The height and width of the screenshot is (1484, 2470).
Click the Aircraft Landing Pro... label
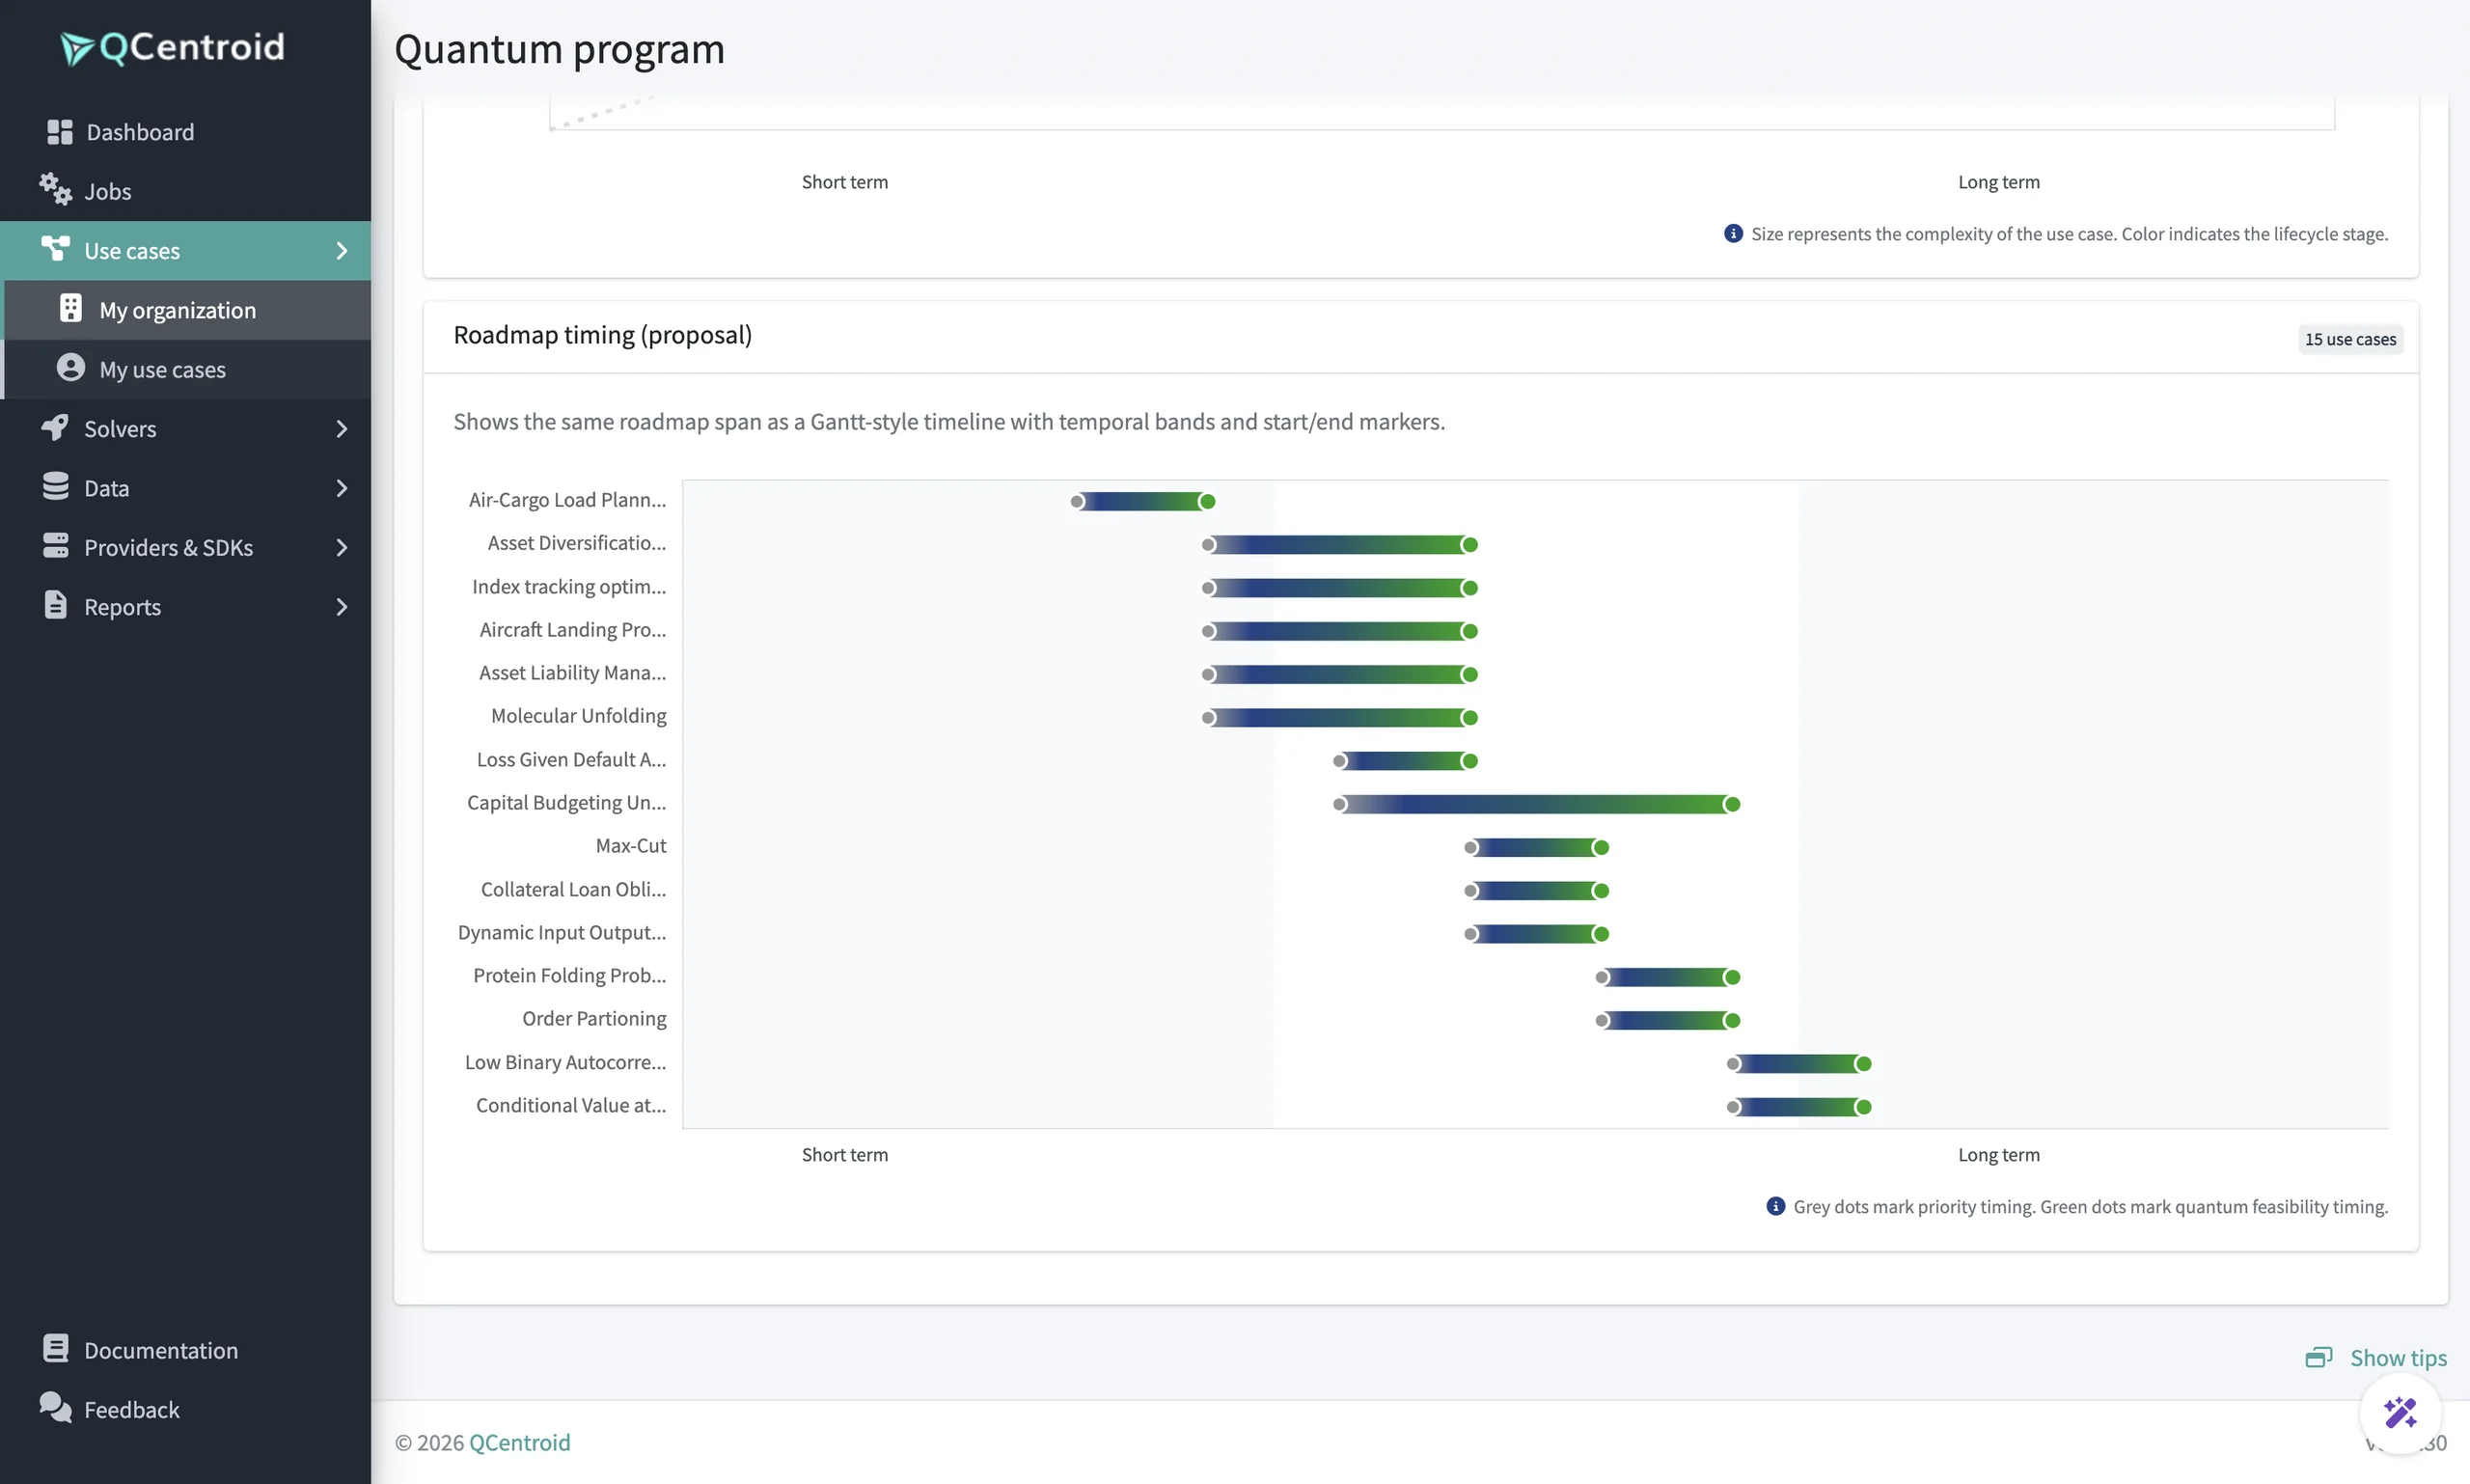click(572, 629)
